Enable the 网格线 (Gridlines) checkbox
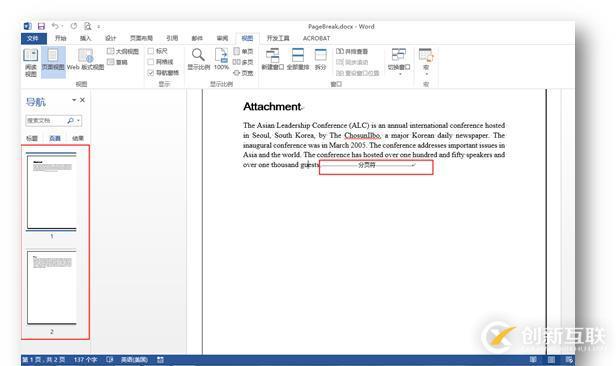Screen dimensions: 616x366 point(150,62)
